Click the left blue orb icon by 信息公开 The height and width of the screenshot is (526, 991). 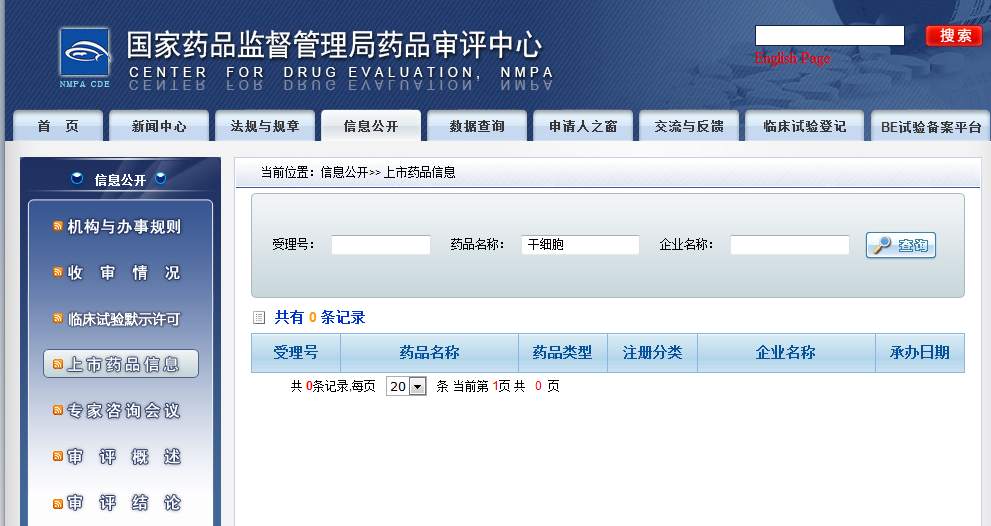pos(77,179)
